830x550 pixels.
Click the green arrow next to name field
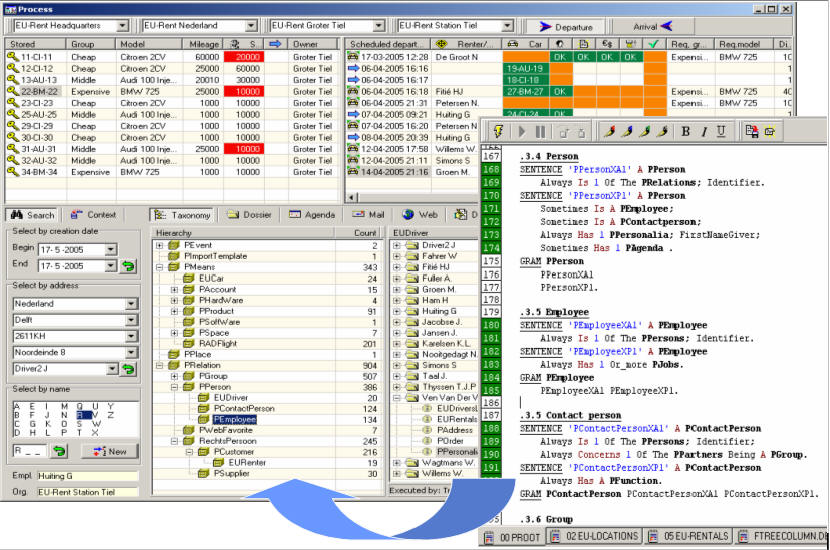[x=60, y=451]
